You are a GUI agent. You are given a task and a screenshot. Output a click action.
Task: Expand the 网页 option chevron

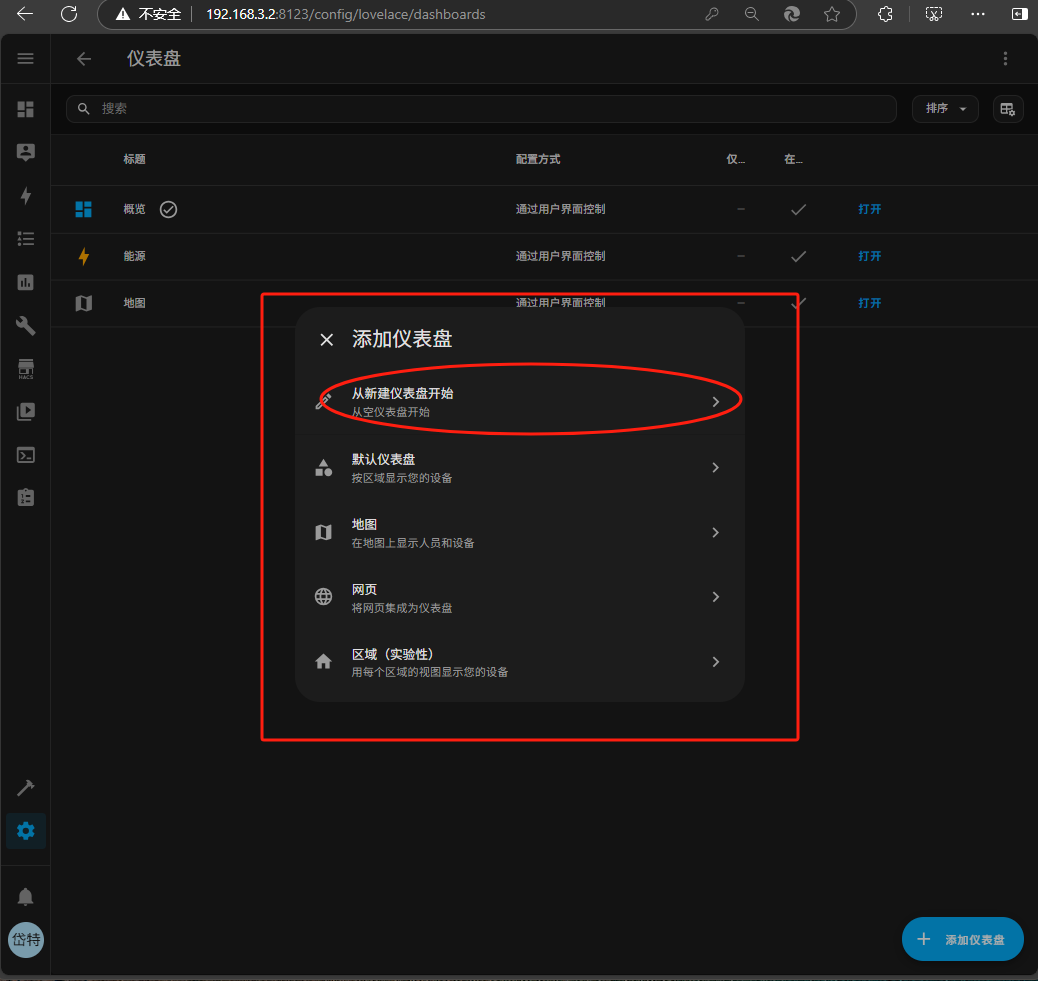715,597
